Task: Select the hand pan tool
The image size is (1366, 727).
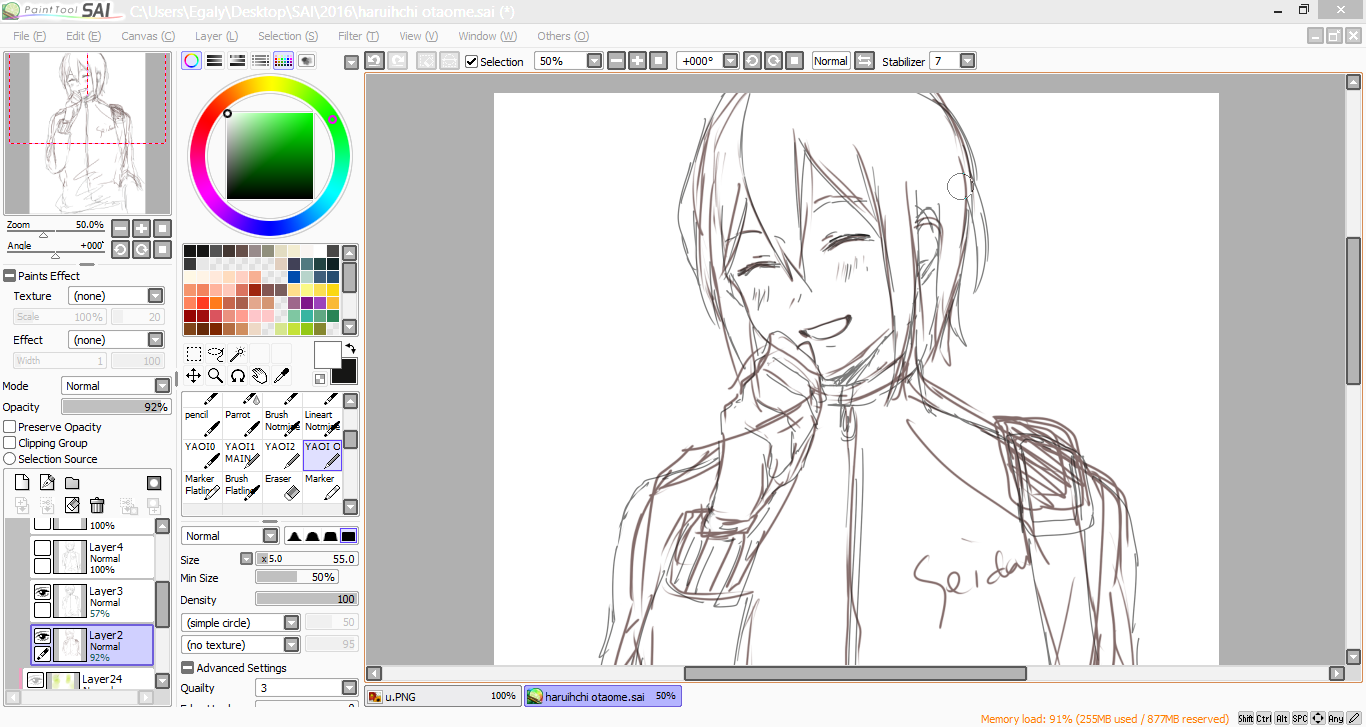Action: coord(260,376)
